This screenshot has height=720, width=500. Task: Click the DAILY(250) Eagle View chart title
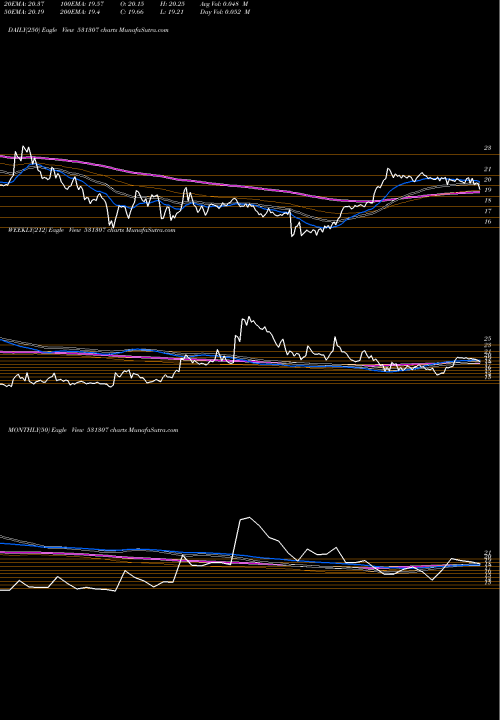(88, 30)
